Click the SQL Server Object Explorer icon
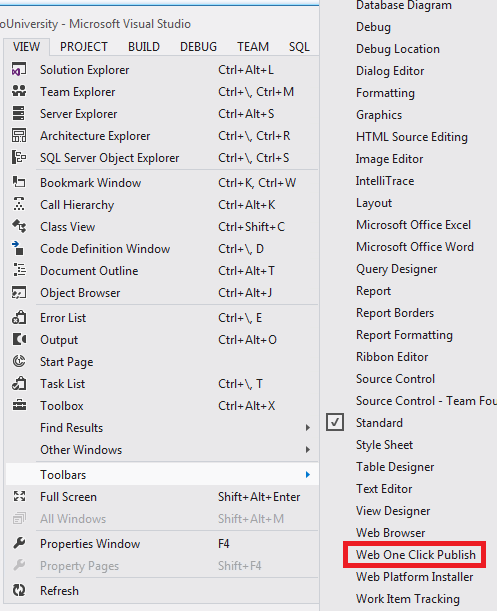 coord(19,157)
